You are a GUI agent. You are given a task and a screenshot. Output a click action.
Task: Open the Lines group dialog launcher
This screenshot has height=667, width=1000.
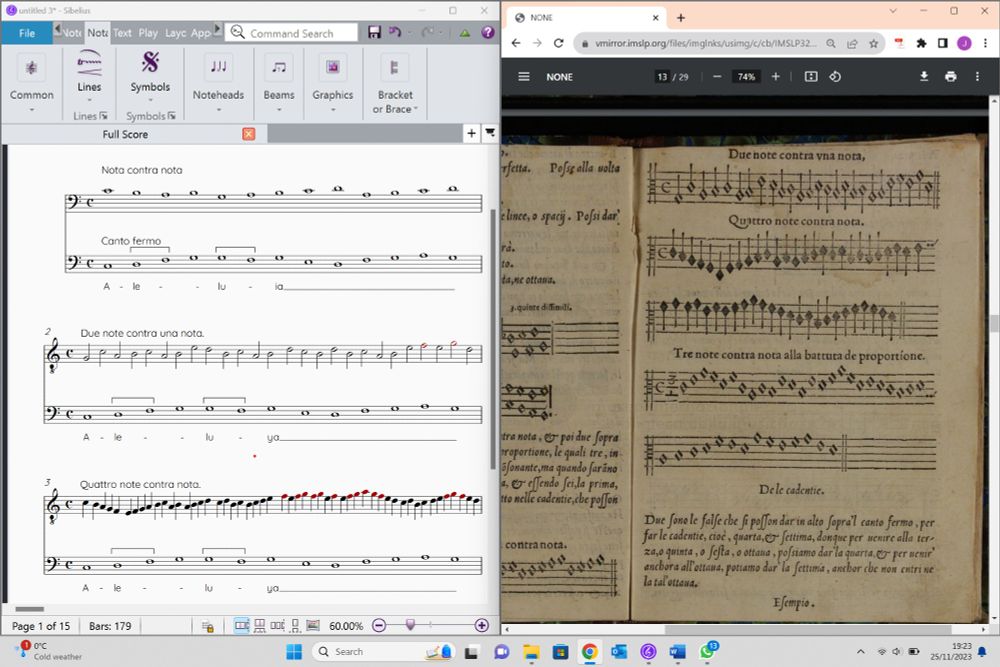click(x=104, y=117)
